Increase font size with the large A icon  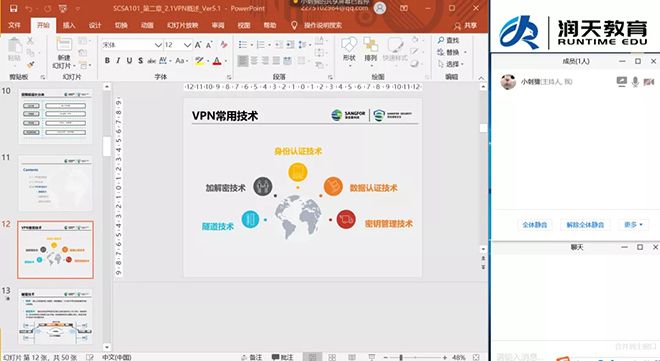(x=198, y=45)
